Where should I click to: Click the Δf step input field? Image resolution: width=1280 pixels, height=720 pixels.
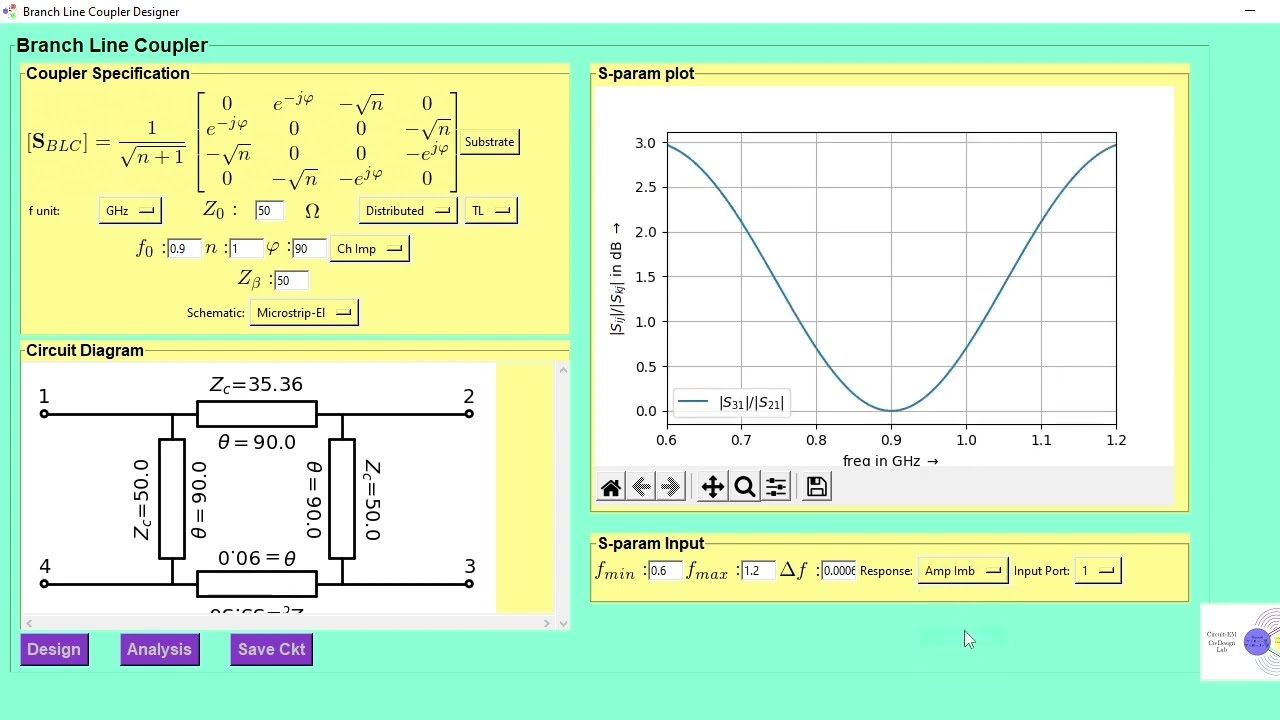click(839, 571)
